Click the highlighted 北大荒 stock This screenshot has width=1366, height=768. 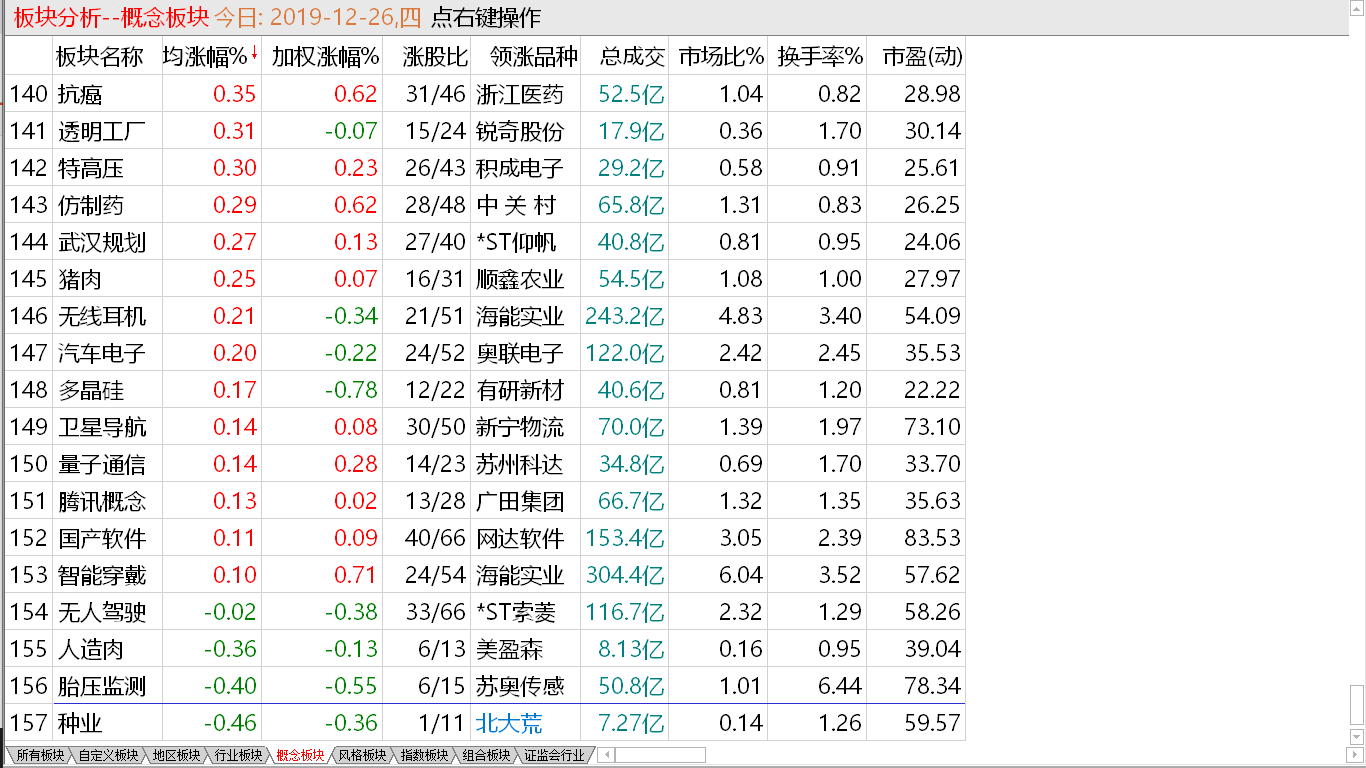[509, 723]
